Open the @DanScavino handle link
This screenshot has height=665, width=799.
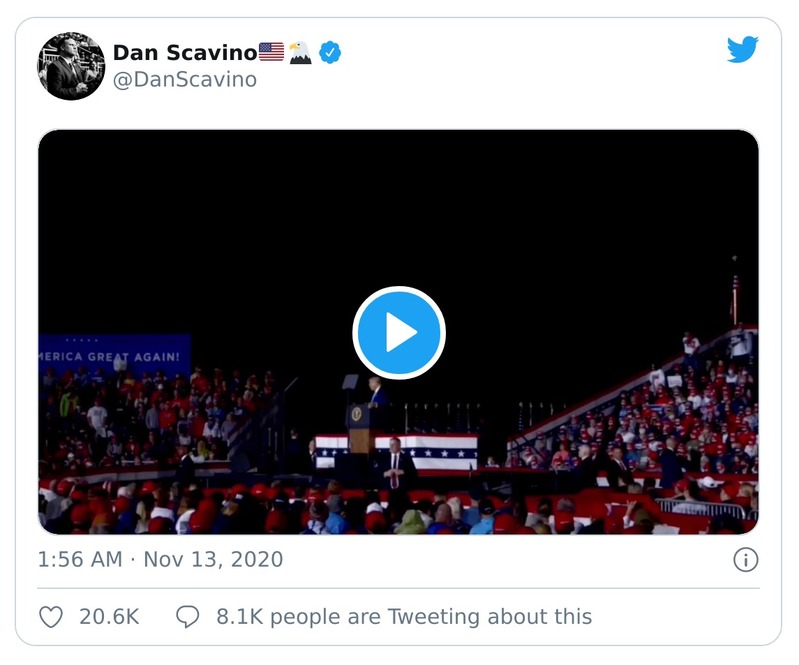pyautogui.click(x=184, y=80)
